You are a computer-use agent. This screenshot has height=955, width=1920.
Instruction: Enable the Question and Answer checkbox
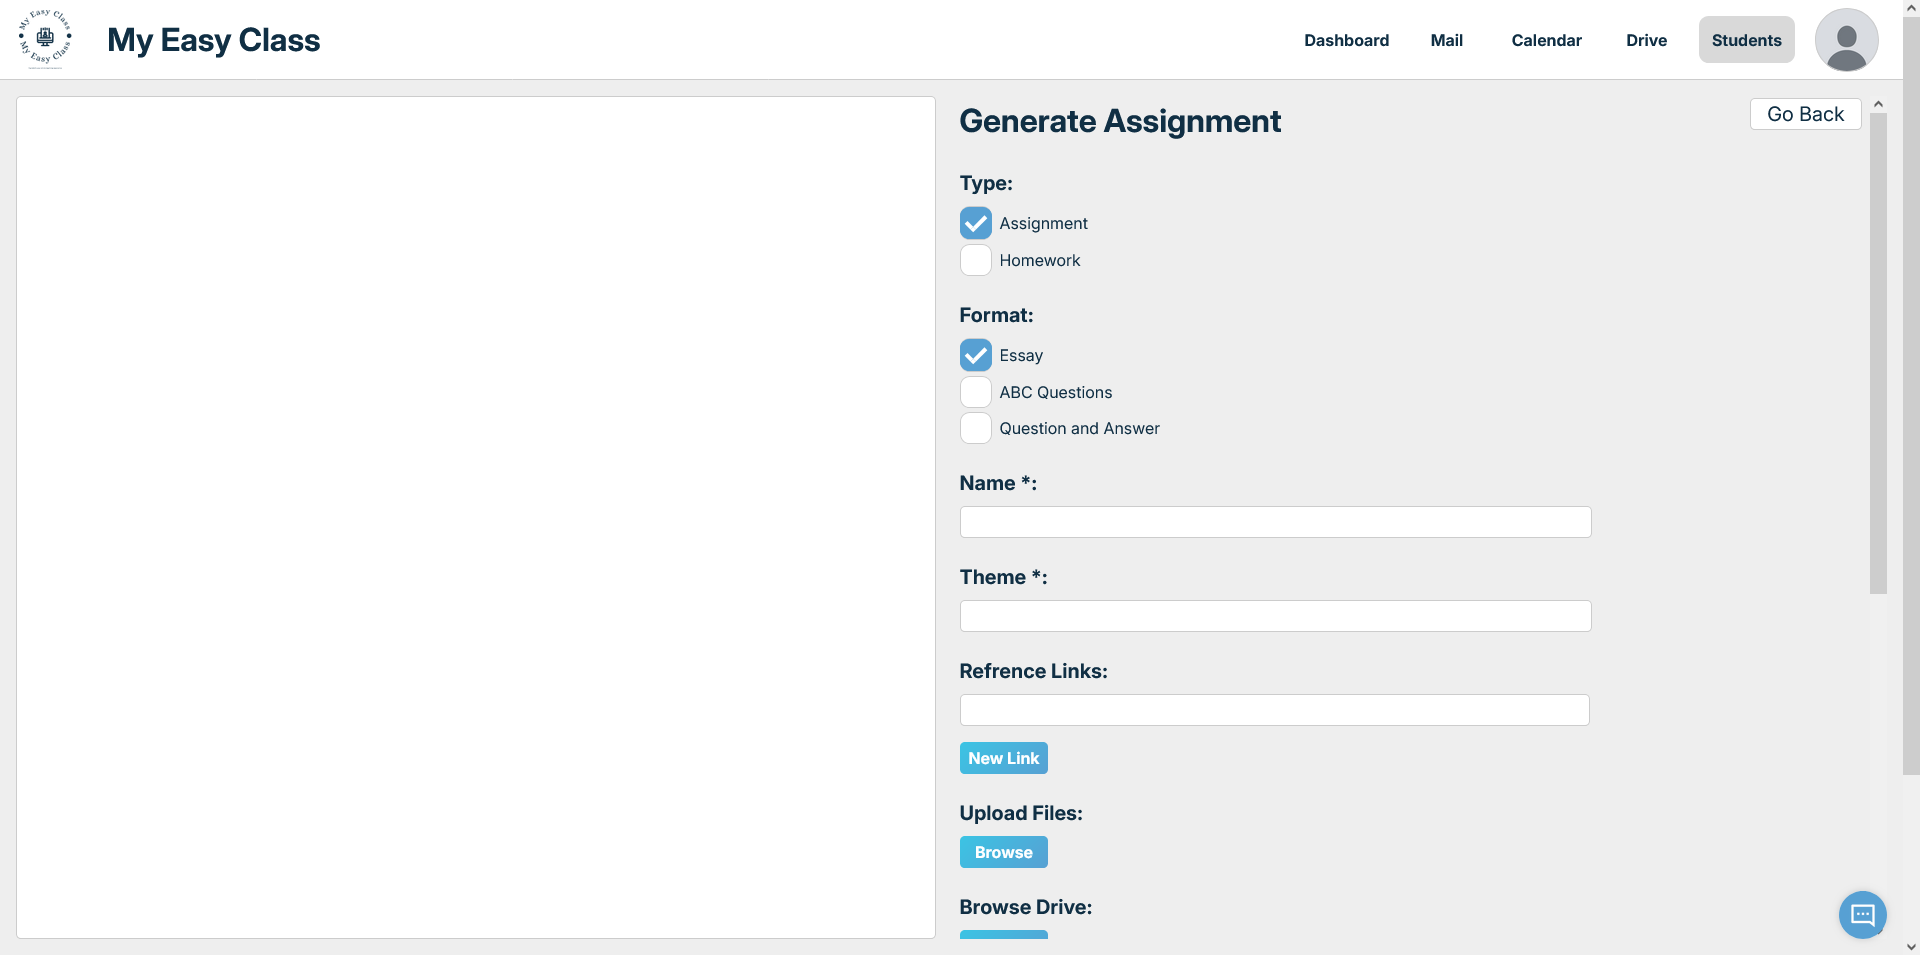click(975, 428)
